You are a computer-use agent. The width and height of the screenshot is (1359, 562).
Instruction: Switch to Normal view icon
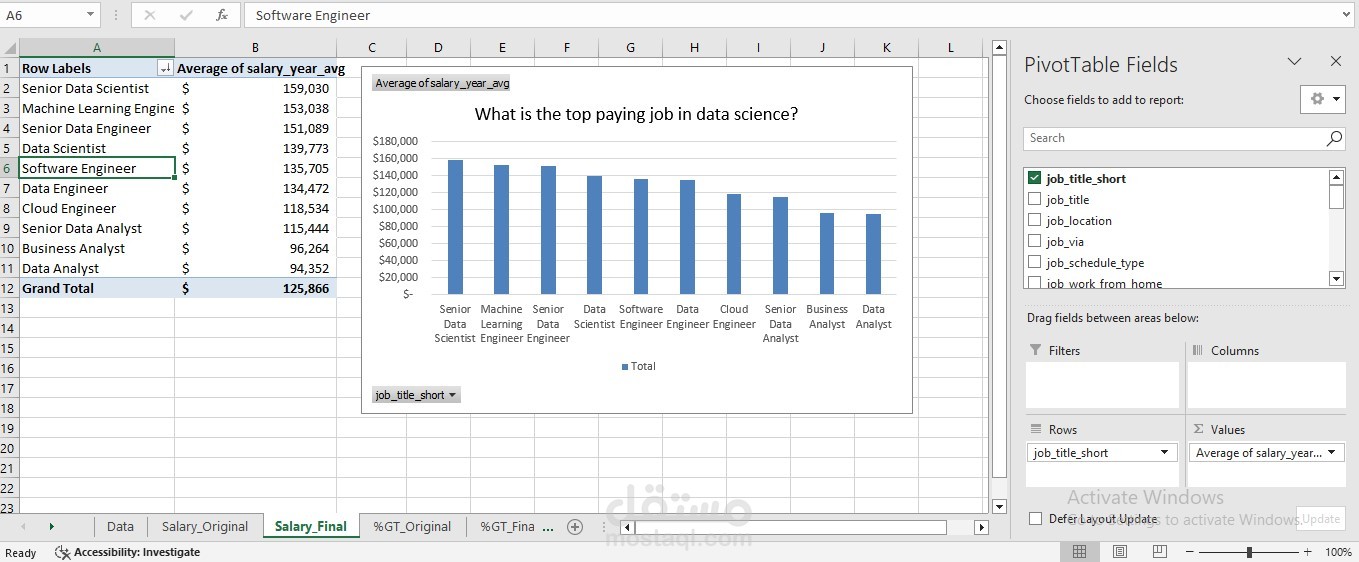click(x=1079, y=552)
